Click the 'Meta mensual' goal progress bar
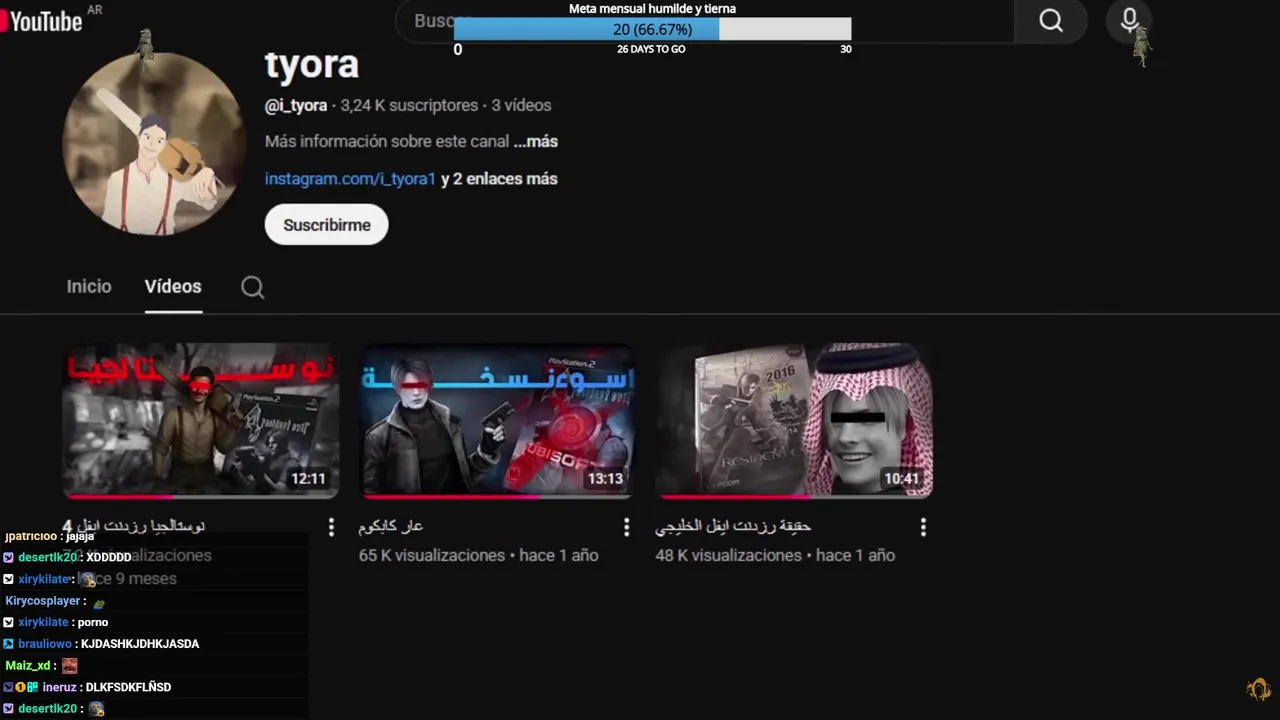Viewport: 1280px width, 720px height. (x=652, y=30)
